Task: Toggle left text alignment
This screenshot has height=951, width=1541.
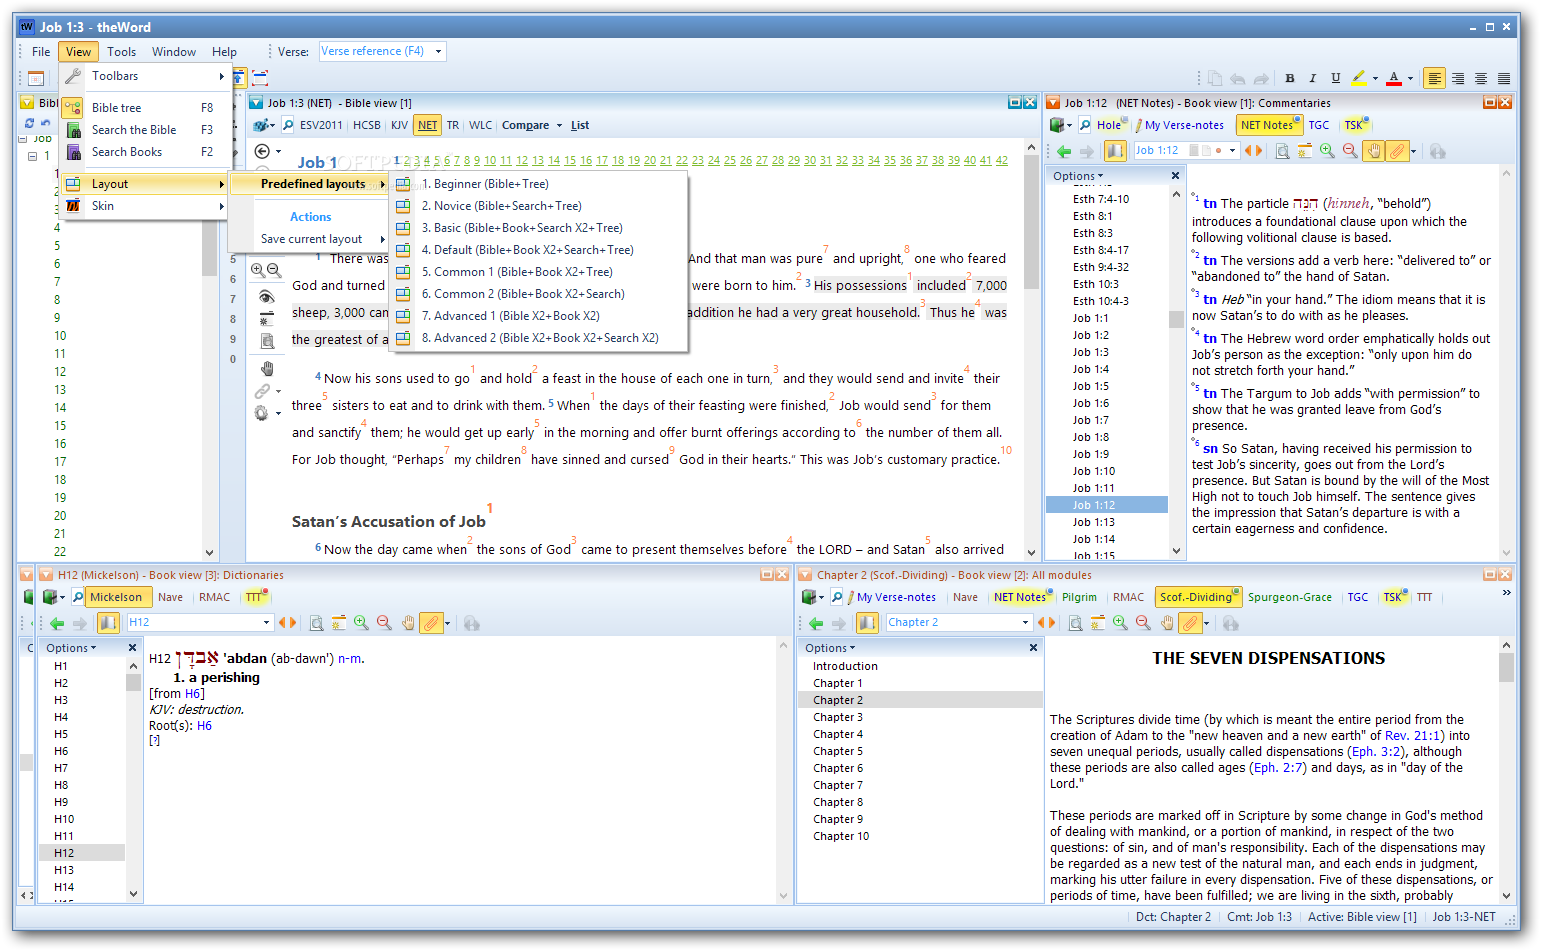Action: coord(1435,78)
